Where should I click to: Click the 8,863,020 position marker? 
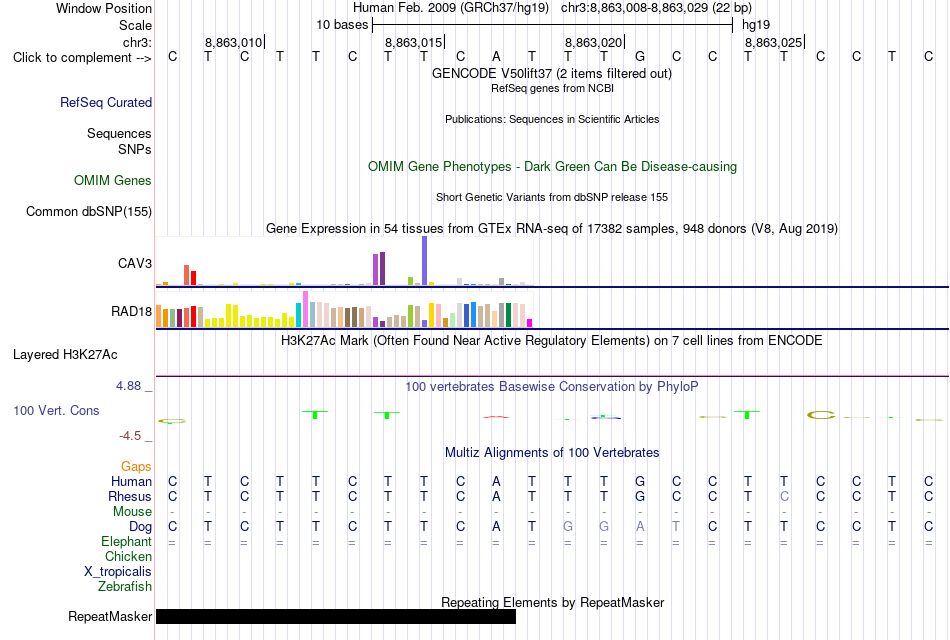pos(593,42)
